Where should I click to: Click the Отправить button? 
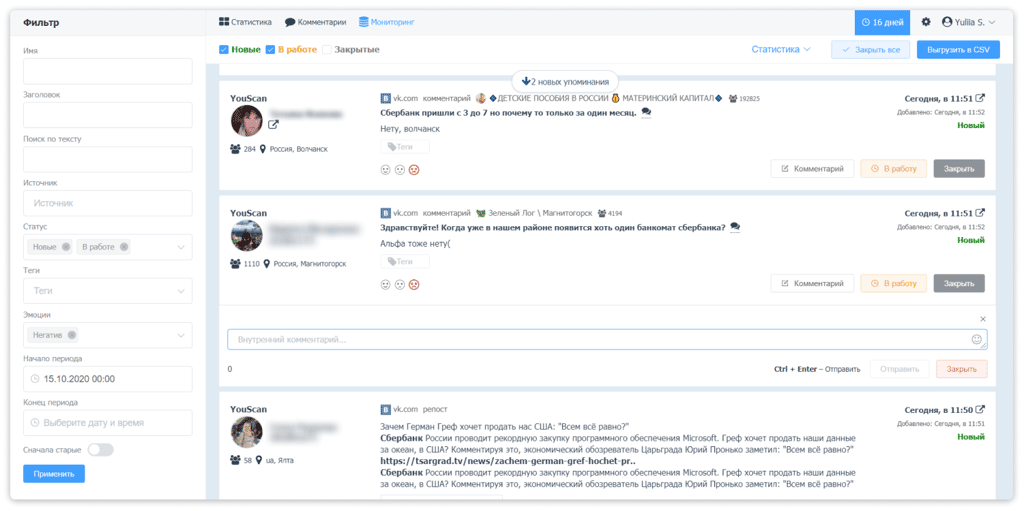(899, 369)
